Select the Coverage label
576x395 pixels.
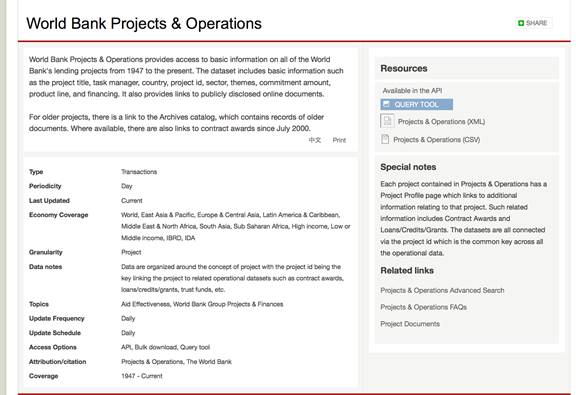click(x=43, y=376)
